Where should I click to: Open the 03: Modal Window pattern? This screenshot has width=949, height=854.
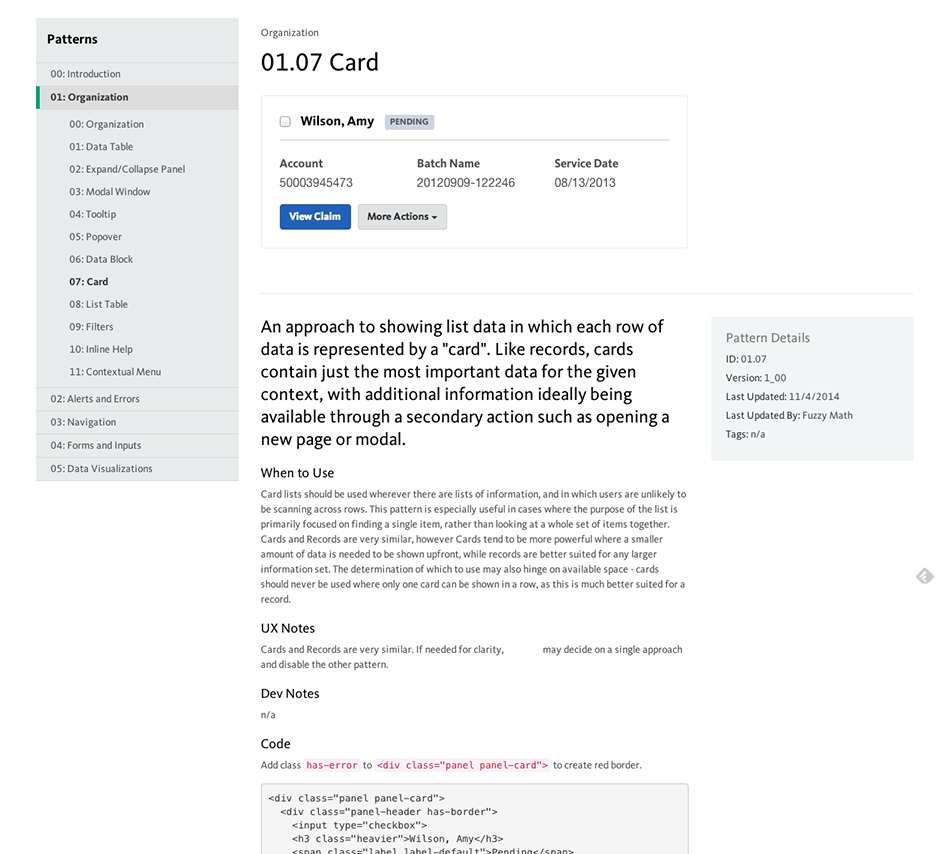110,192
